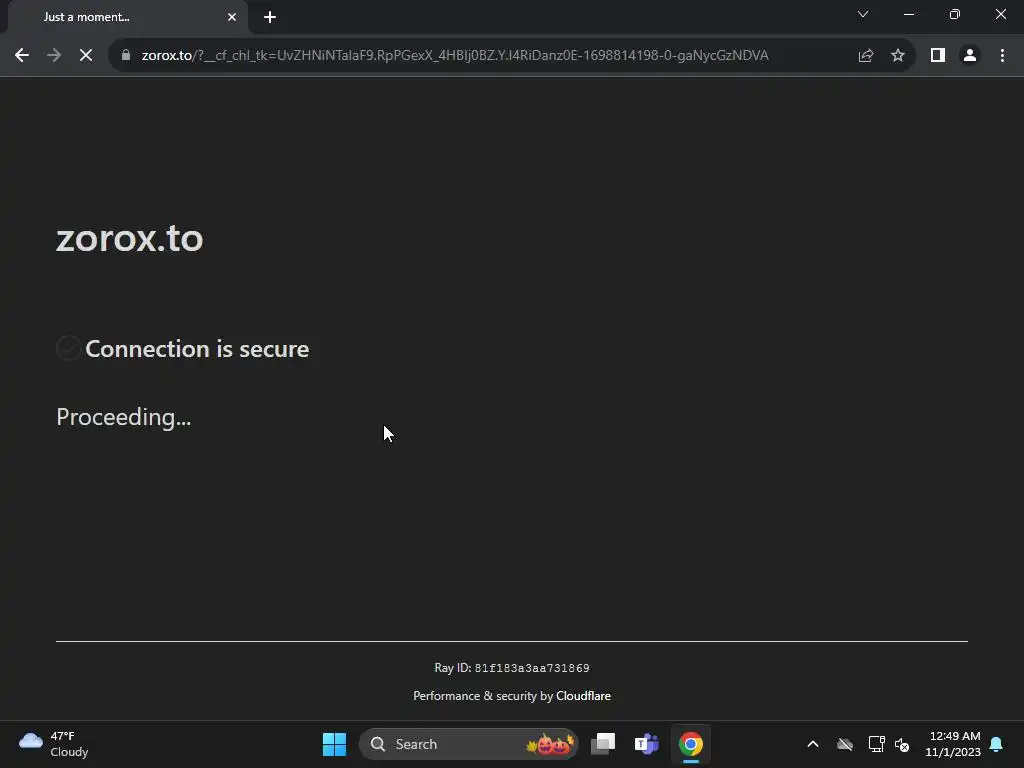View site information via lock icon

click(x=126, y=56)
